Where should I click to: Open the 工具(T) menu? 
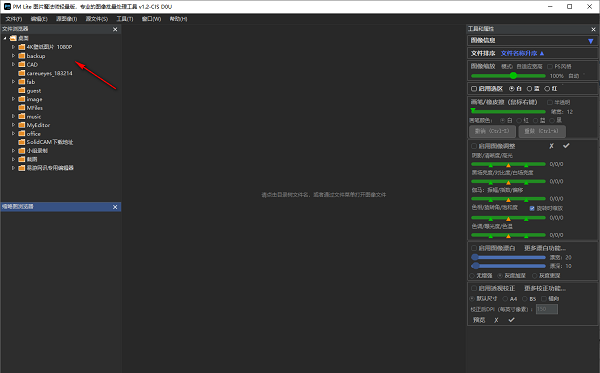point(125,19)
